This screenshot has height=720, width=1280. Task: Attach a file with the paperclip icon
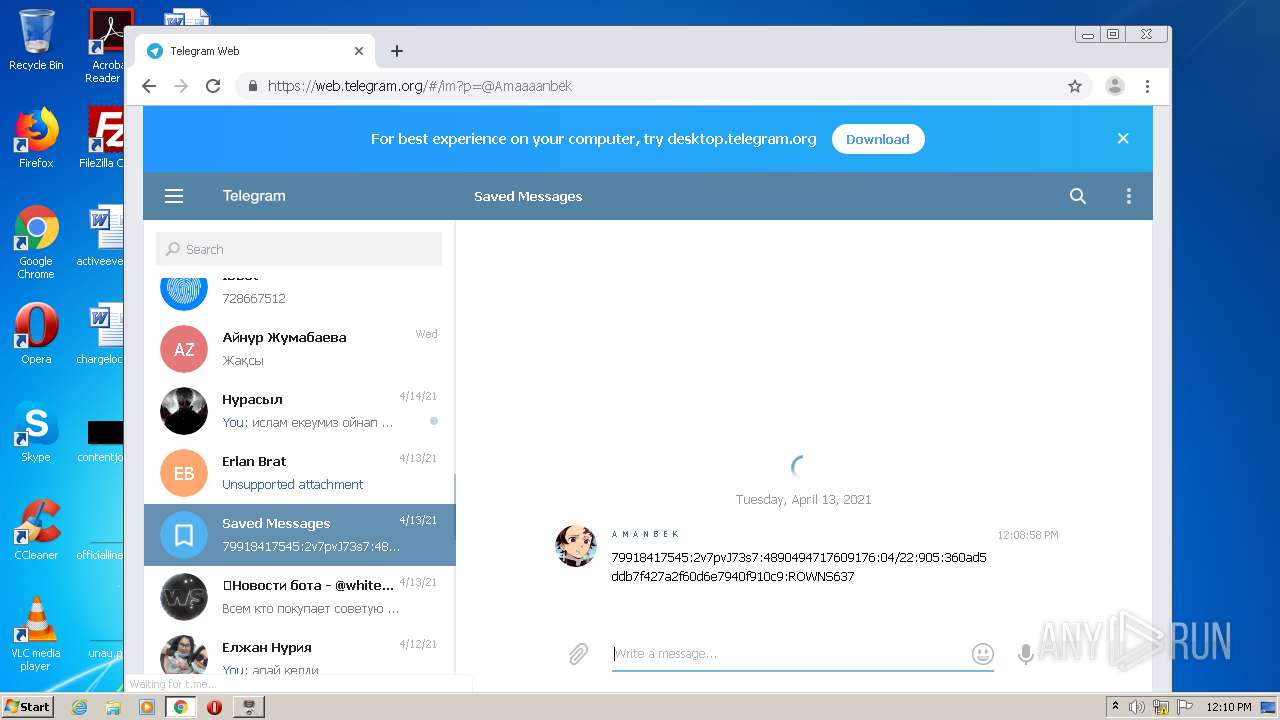(578, 654)
